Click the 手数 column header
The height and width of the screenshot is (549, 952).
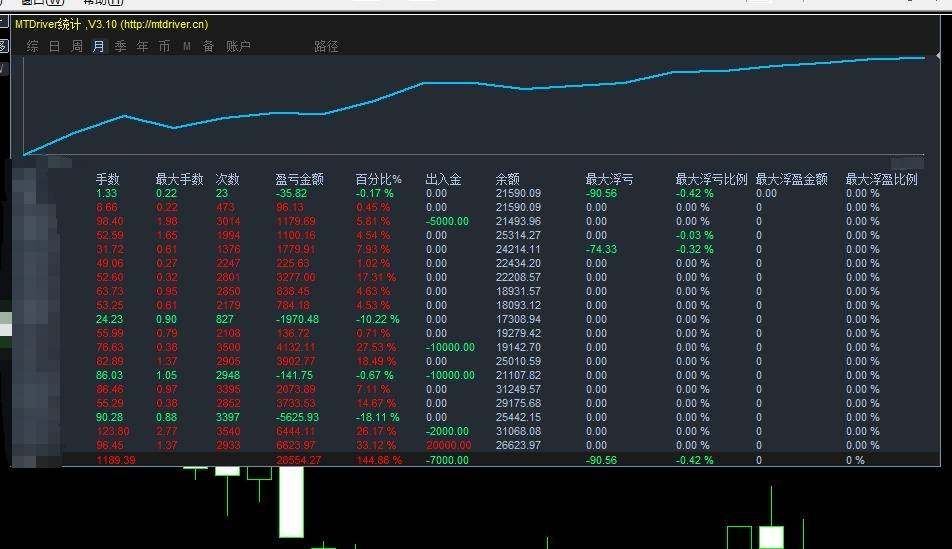pyautogui.click(x=107, y=179)
